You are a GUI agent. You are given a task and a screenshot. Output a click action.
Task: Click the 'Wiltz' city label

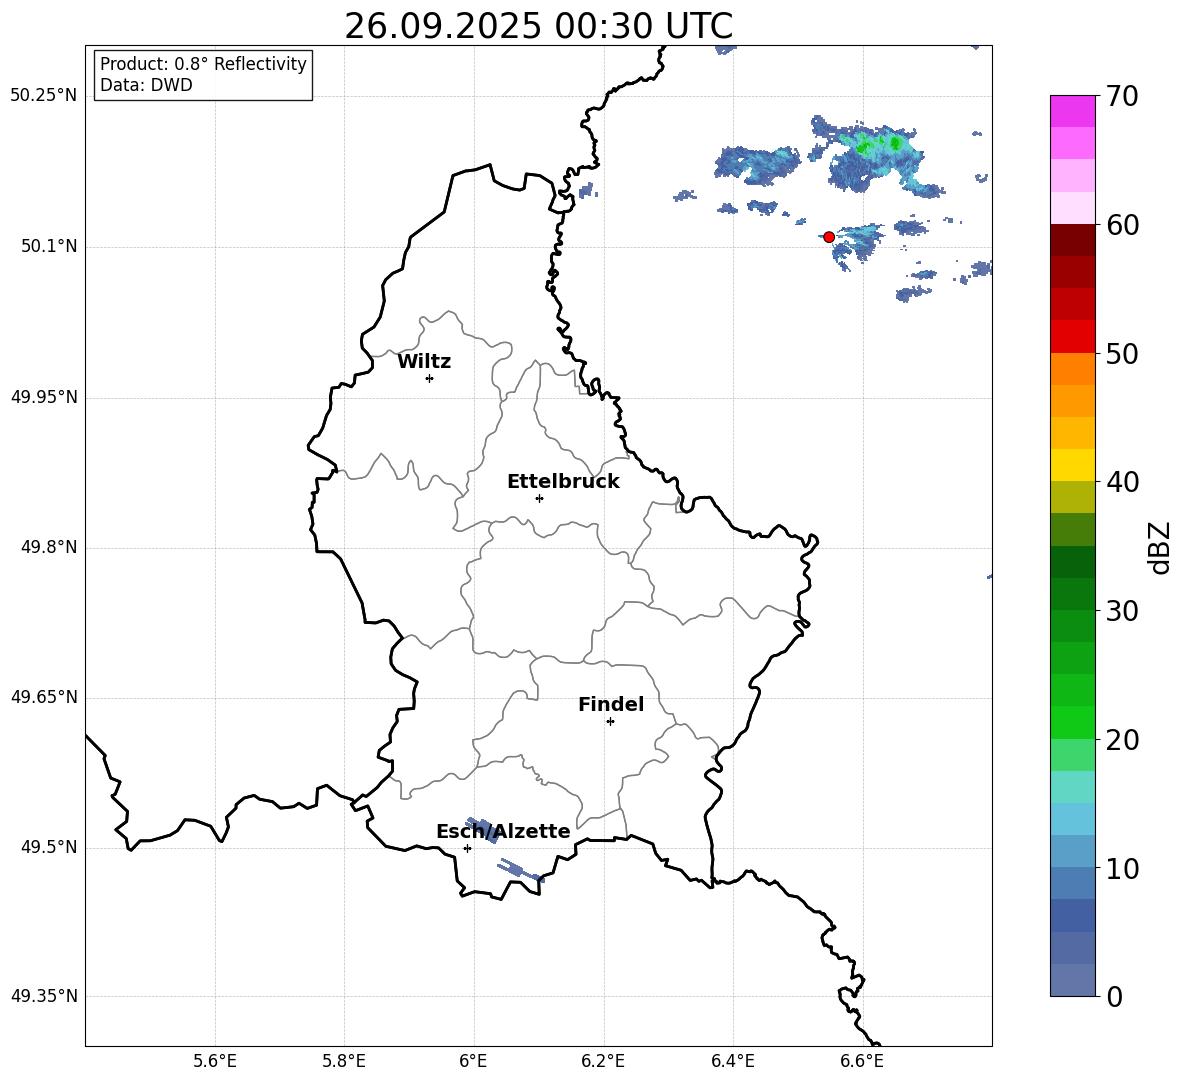coord(424,362)
